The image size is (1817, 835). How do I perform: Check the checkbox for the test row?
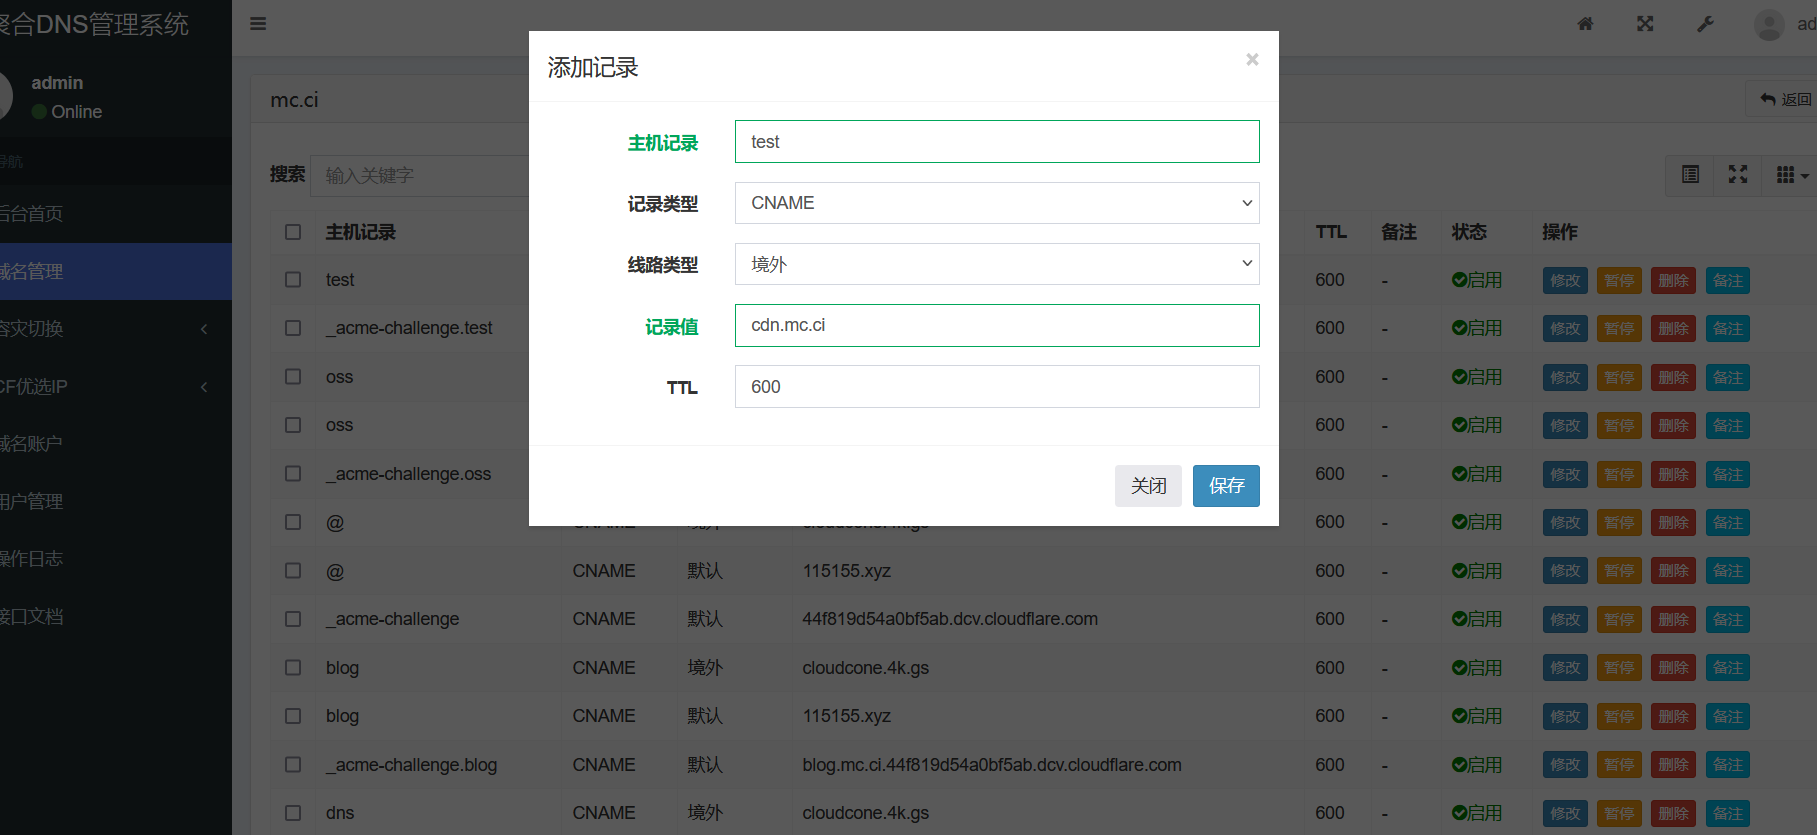coord(293,280)
